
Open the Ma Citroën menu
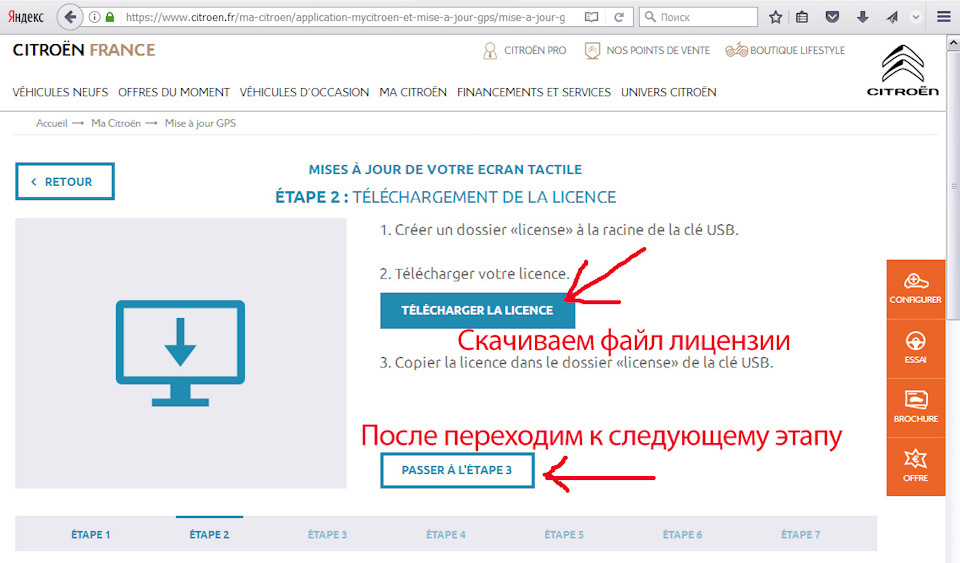pos(413,92)
